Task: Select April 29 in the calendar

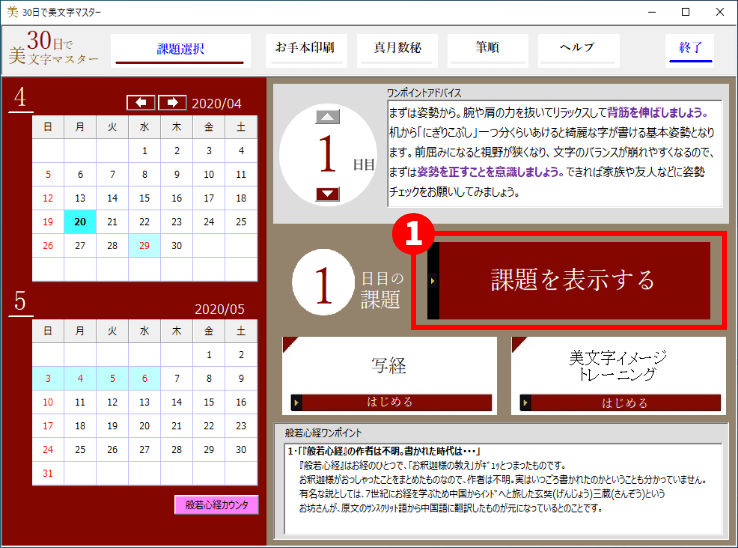Action: click(x=144, y=245)
